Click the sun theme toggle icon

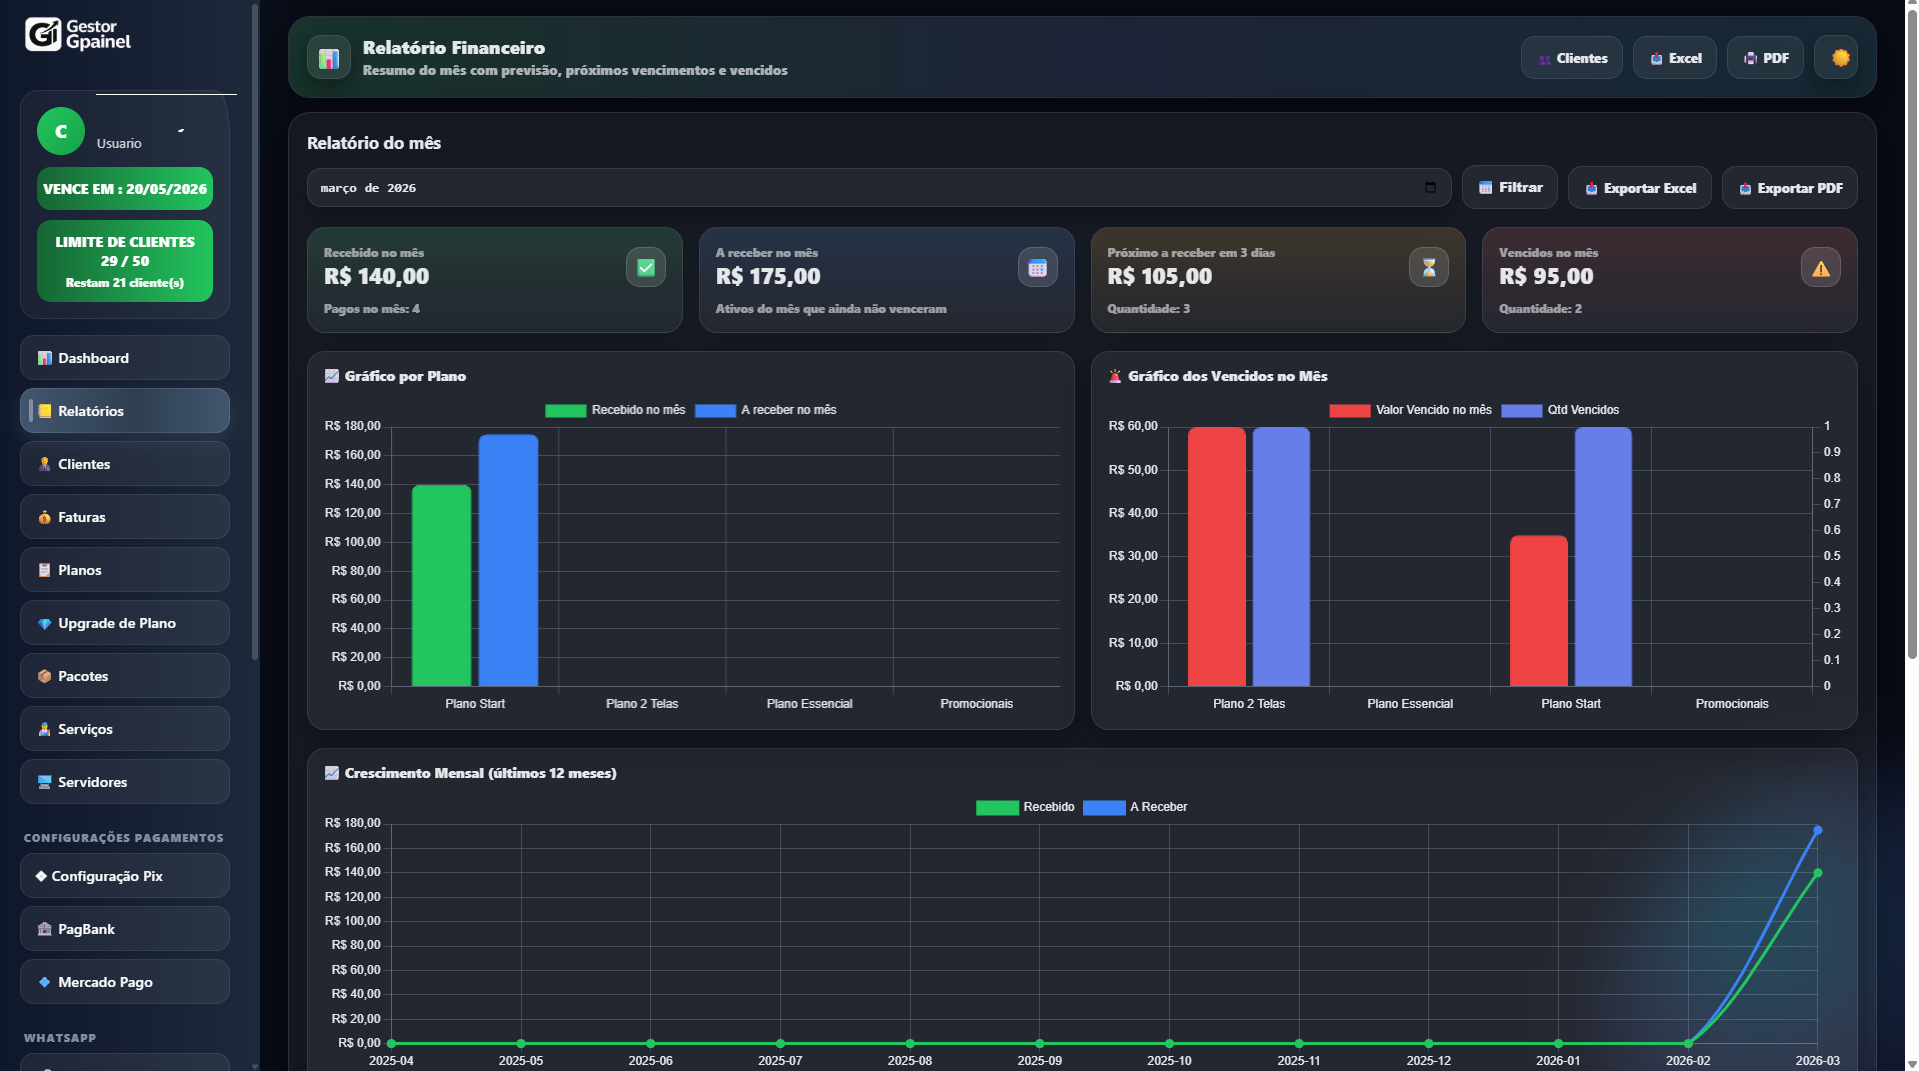click(1839, 58)
